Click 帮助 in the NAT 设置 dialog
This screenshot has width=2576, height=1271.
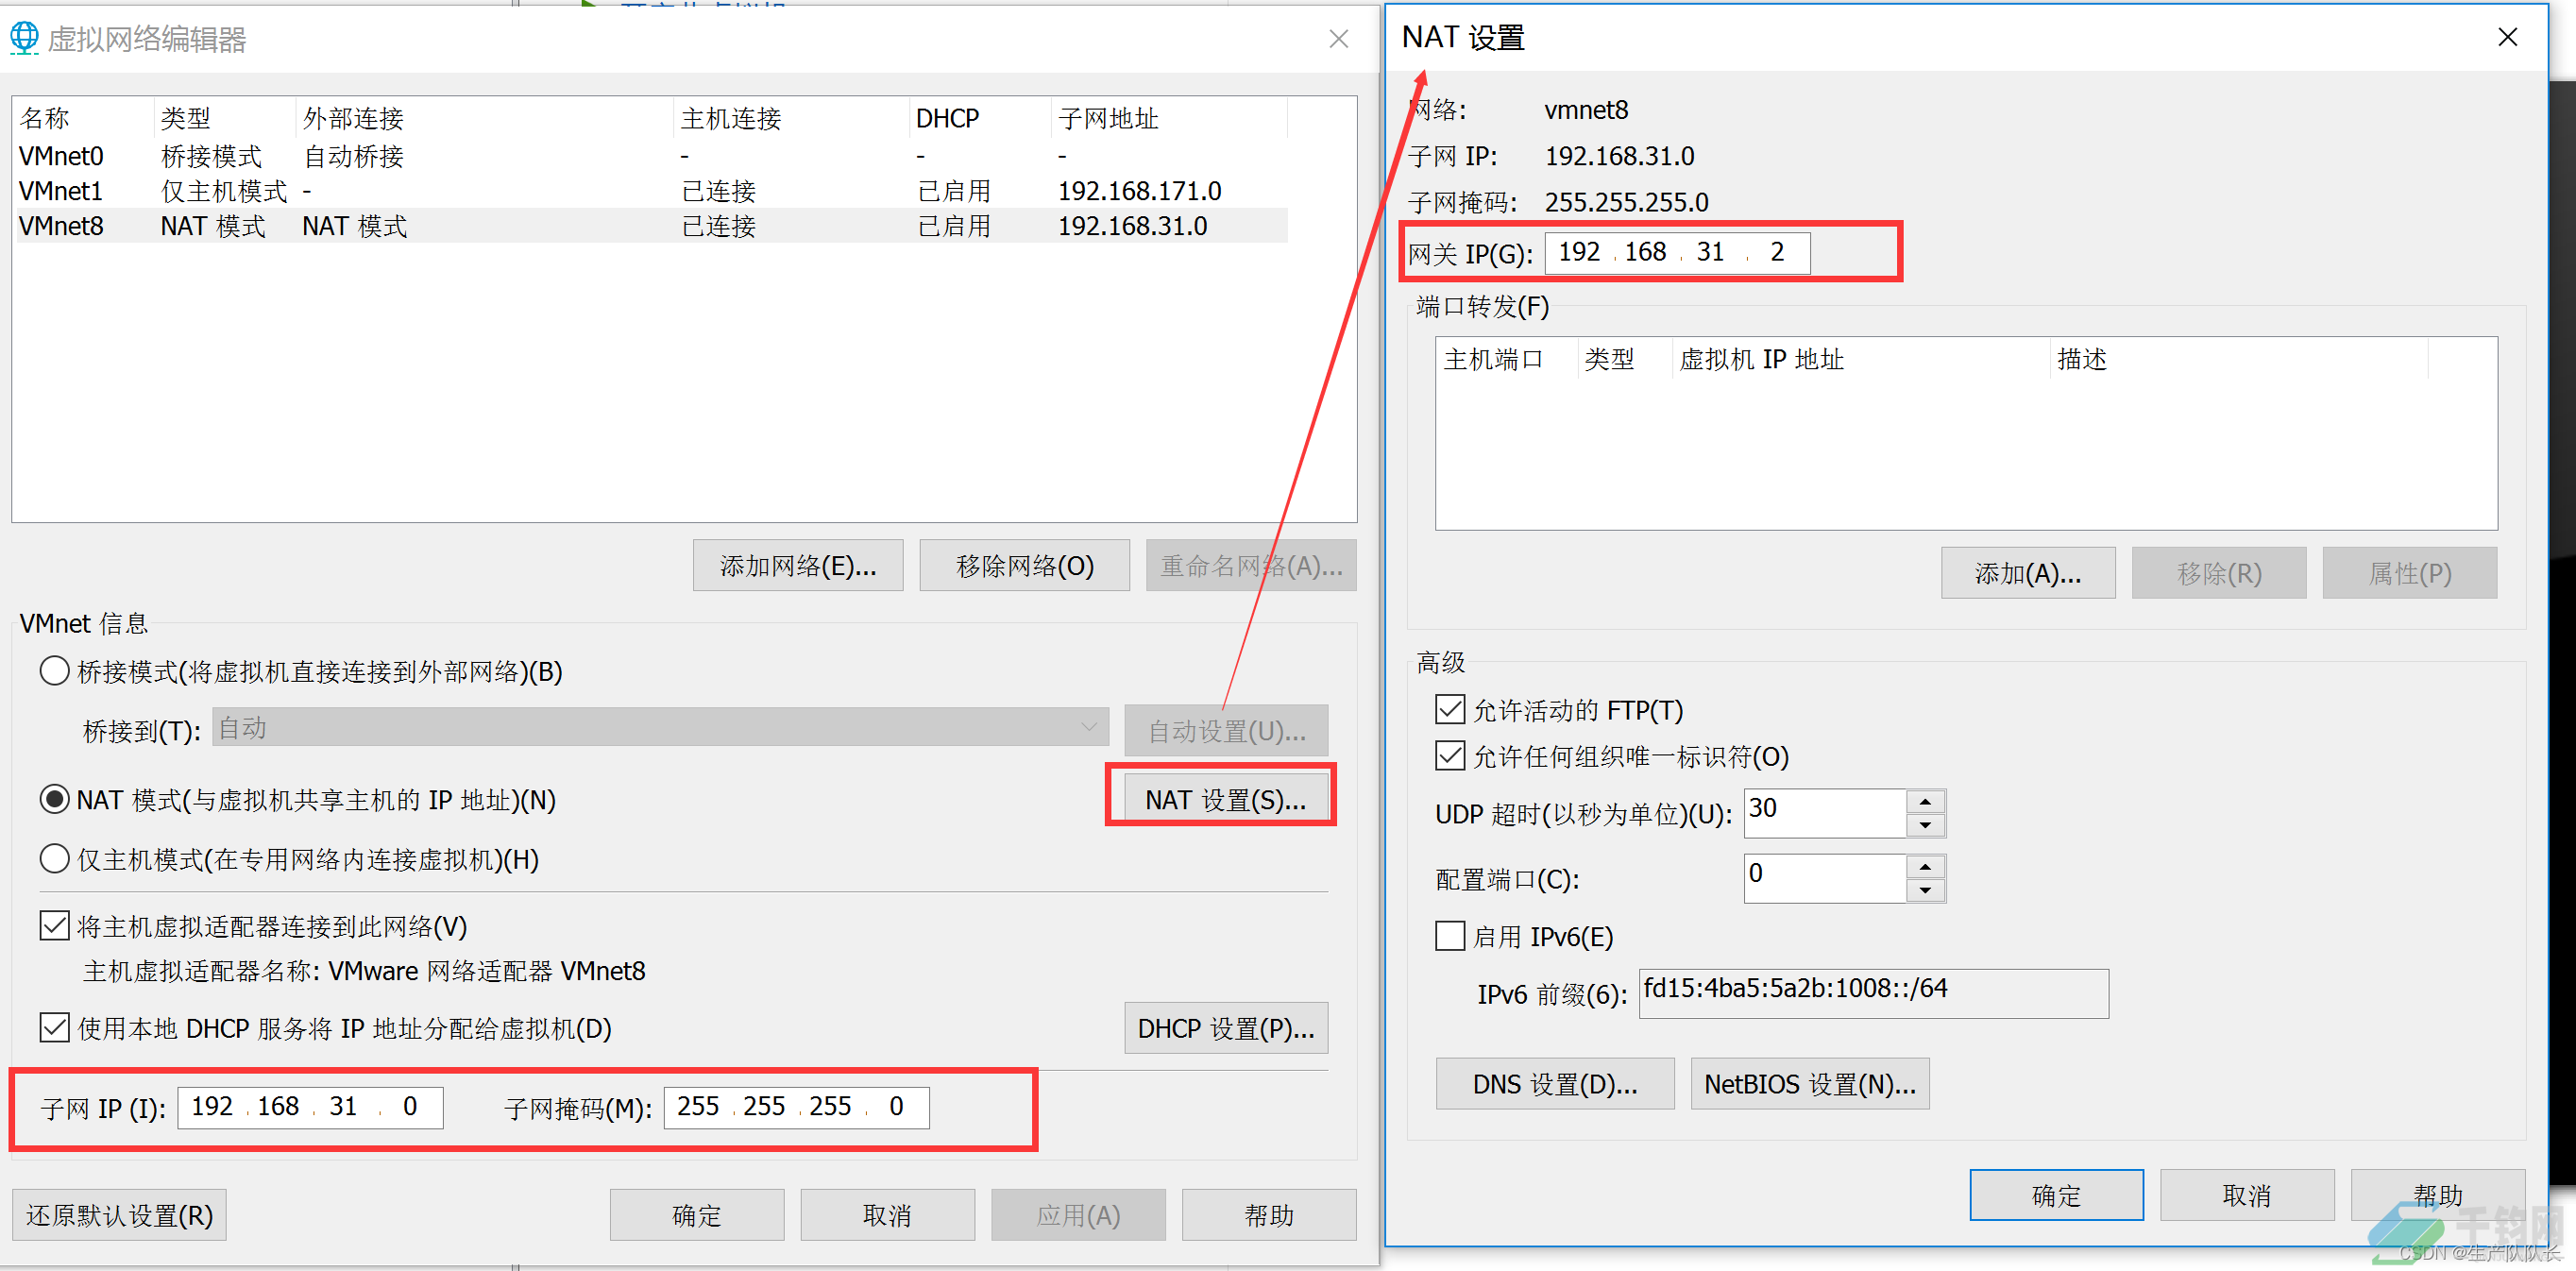click(2438, 1195)
